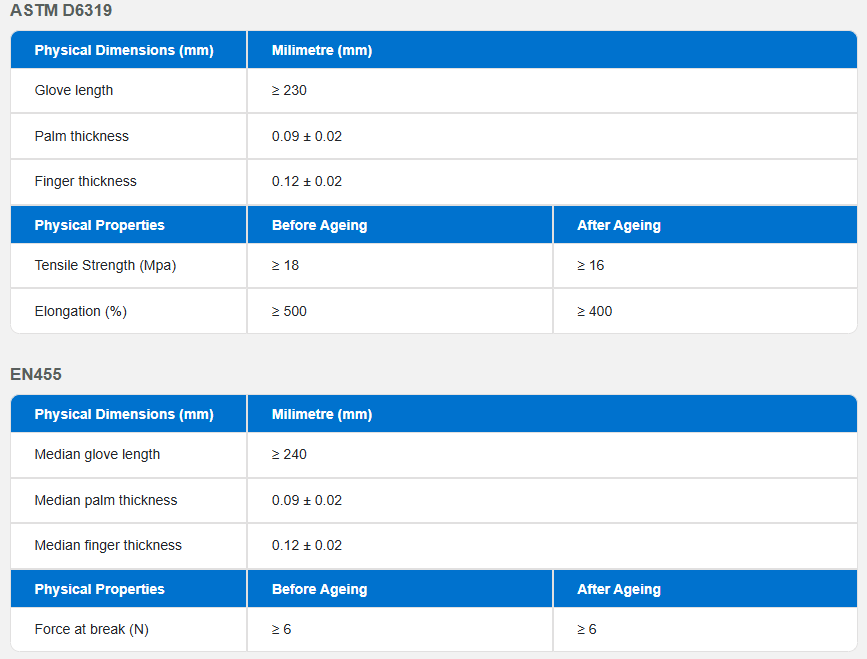The width and height of the screenshot is (867, 659).
Task: Click the ASTM D6319 heading
Action: [x=61, y=11]
